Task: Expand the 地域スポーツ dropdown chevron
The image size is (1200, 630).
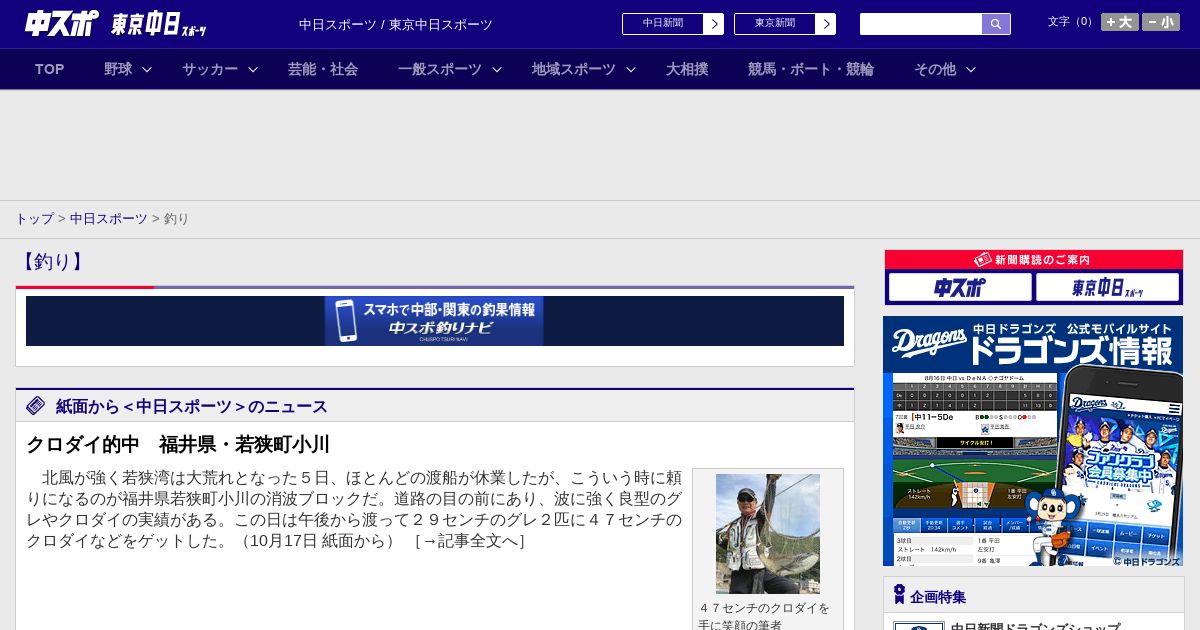Action: (631, 69)
